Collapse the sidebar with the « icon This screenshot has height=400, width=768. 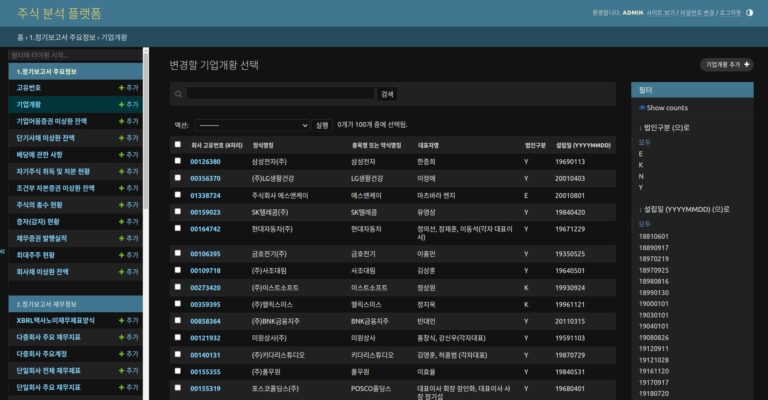[3, 251]
